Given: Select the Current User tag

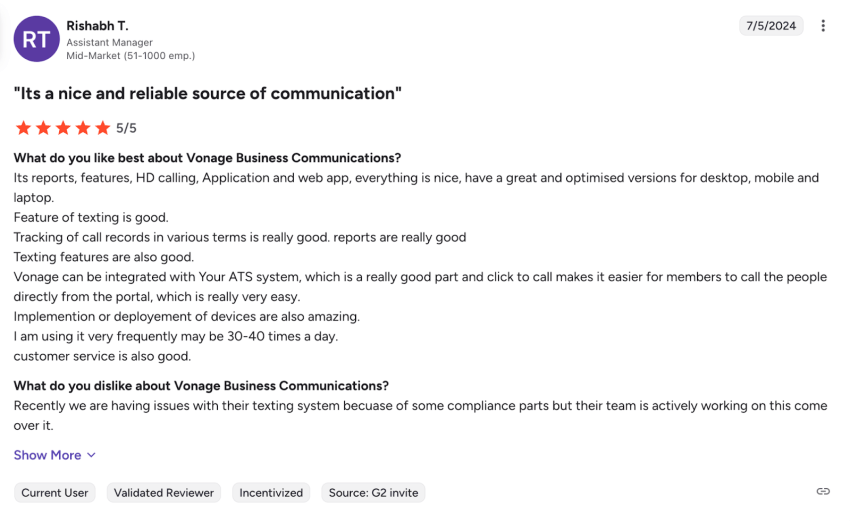Looking at the screenshot, I should [55, 492].
